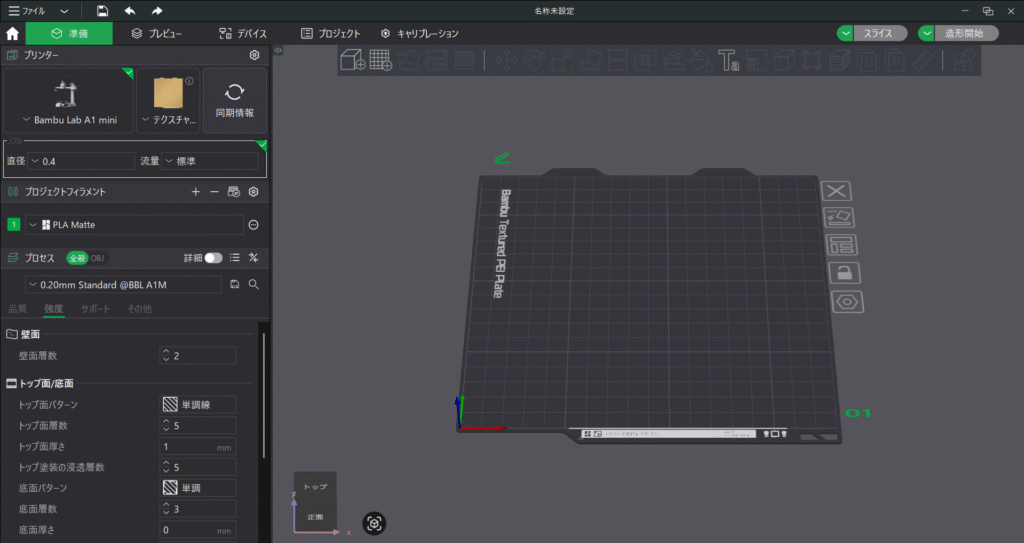Open the nozzle 直径 0.4 dropdown

[x=81, y=161]
